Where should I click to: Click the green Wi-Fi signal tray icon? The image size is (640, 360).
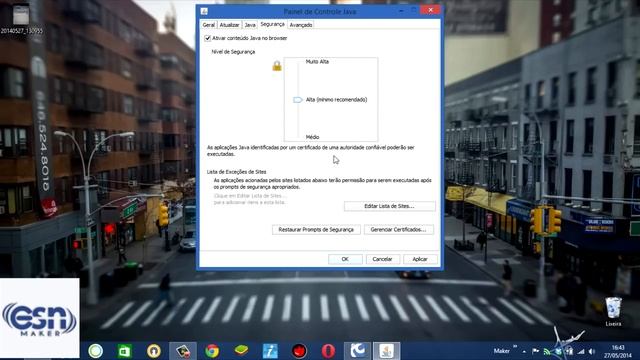click(x=547, y=351)
